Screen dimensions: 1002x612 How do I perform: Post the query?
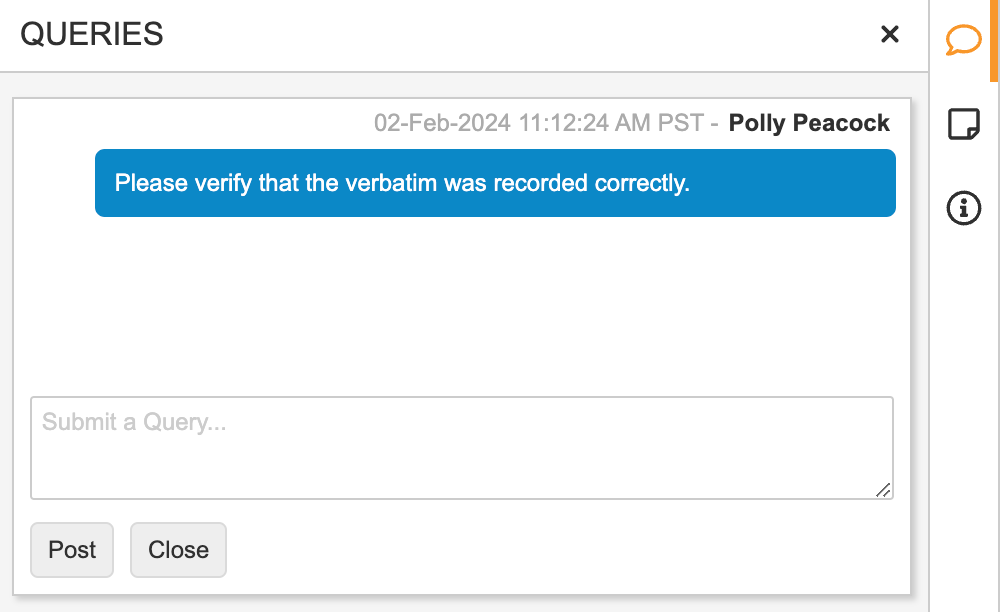(72, 550)
